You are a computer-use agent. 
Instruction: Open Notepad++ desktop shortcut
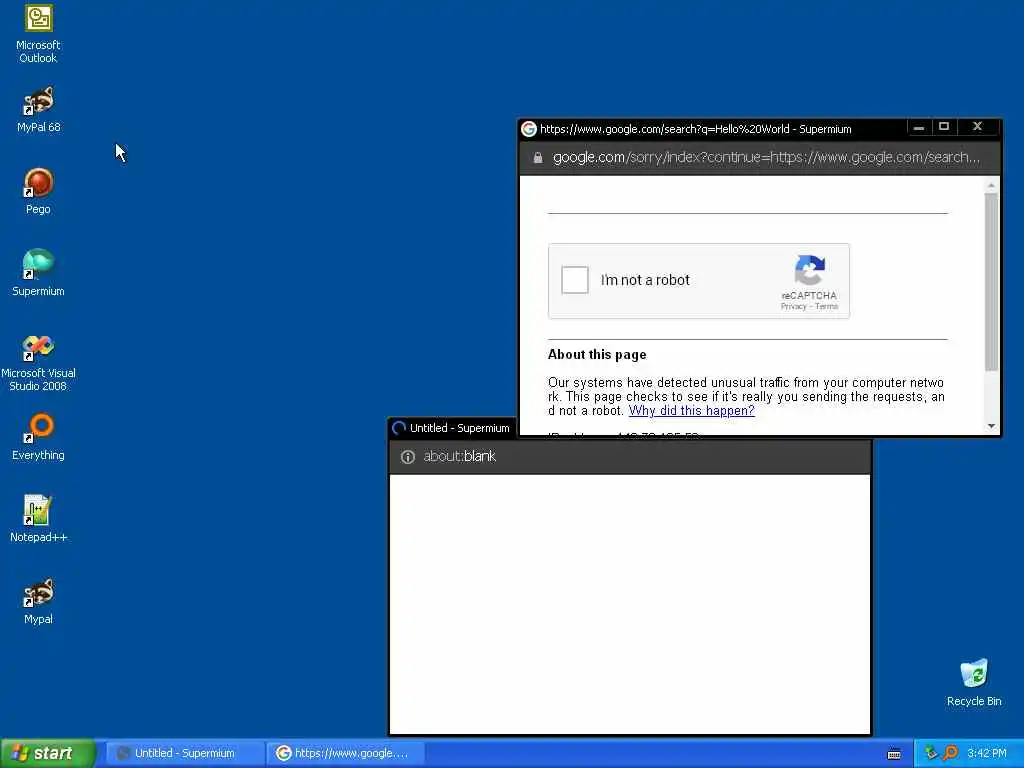[x=39, y=519]
